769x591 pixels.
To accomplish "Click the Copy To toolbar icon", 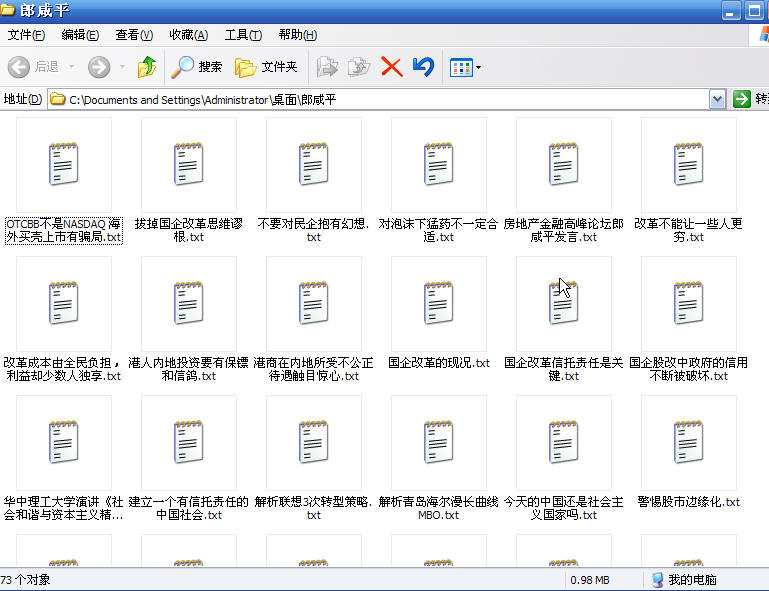I will click(359, 67).
